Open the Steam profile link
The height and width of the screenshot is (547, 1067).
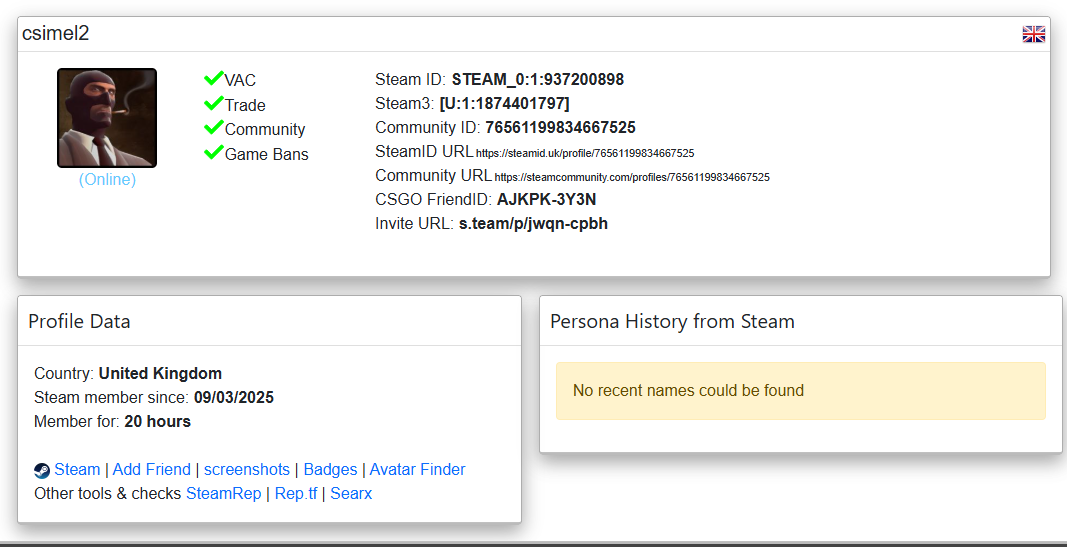77,470
